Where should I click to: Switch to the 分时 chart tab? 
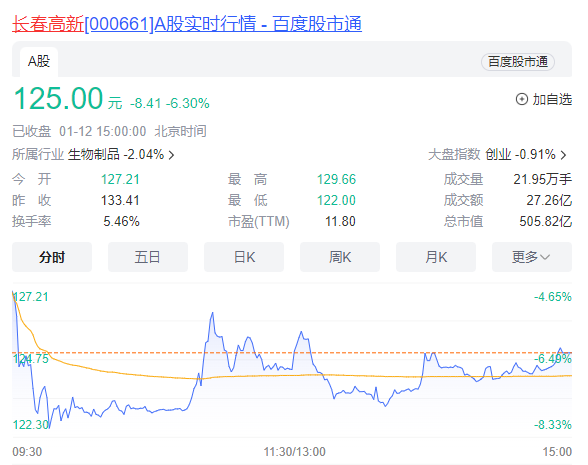[52, 257]
